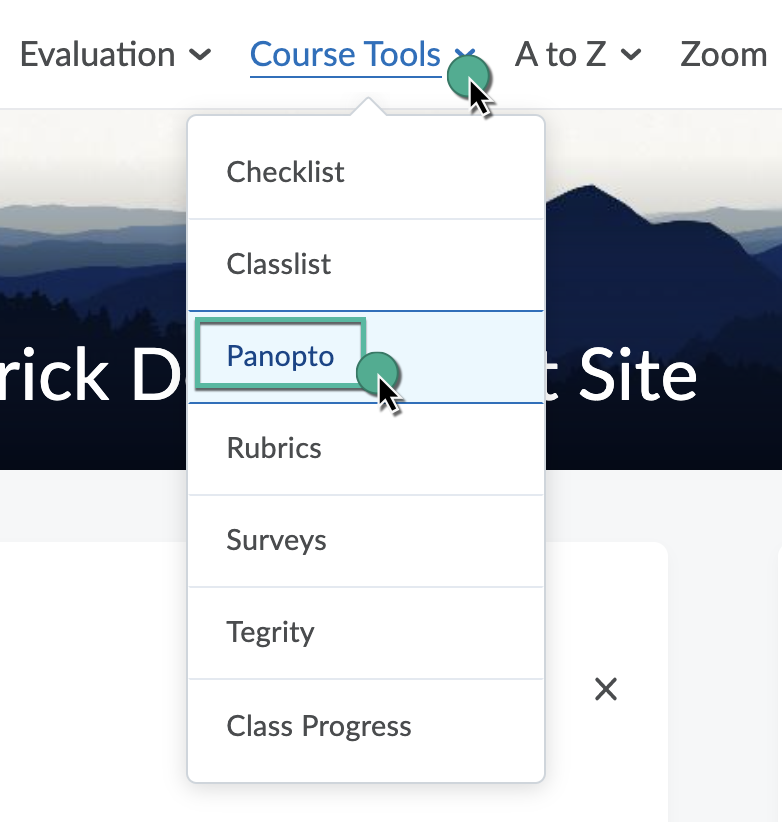The height and width of the screenshot is (822, 782).
Task: Open the Classlist menu entry
Action: tap(278, 264)
